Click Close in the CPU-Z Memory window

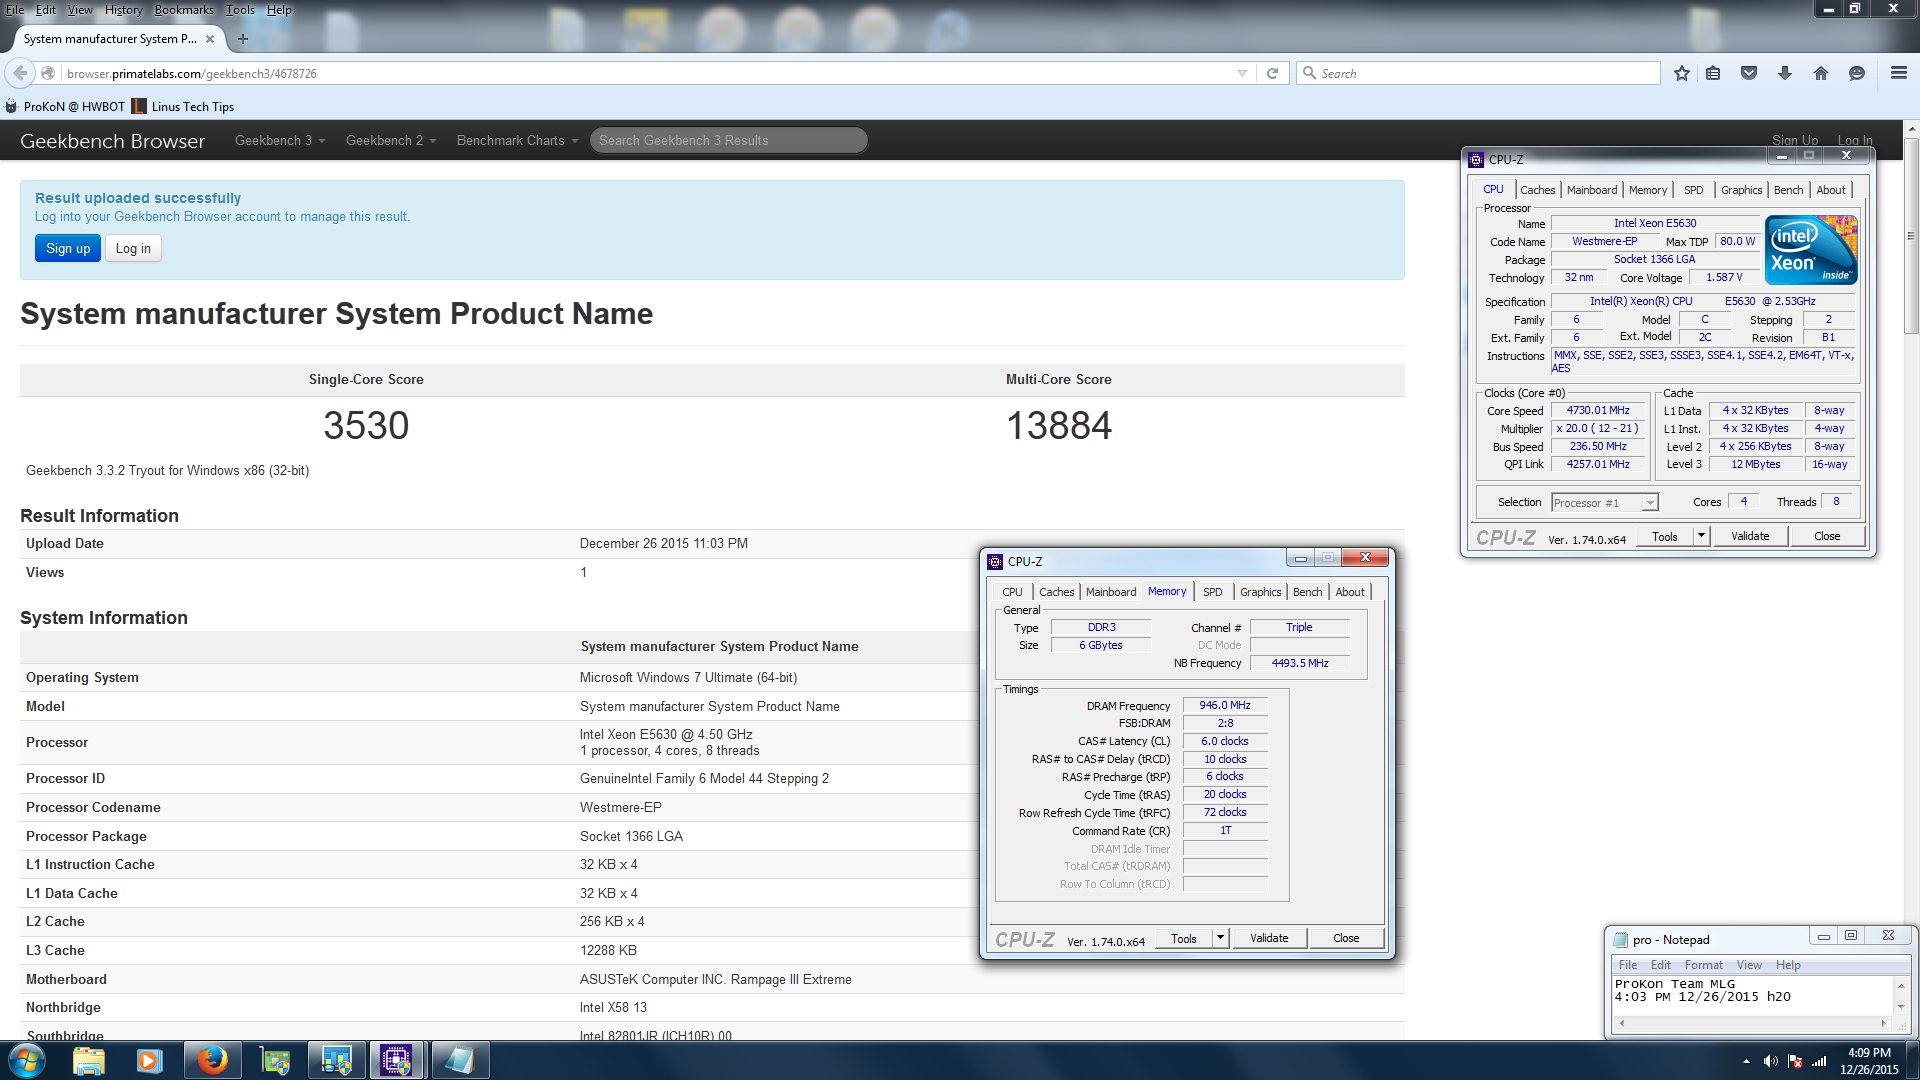pos(1346,938)
